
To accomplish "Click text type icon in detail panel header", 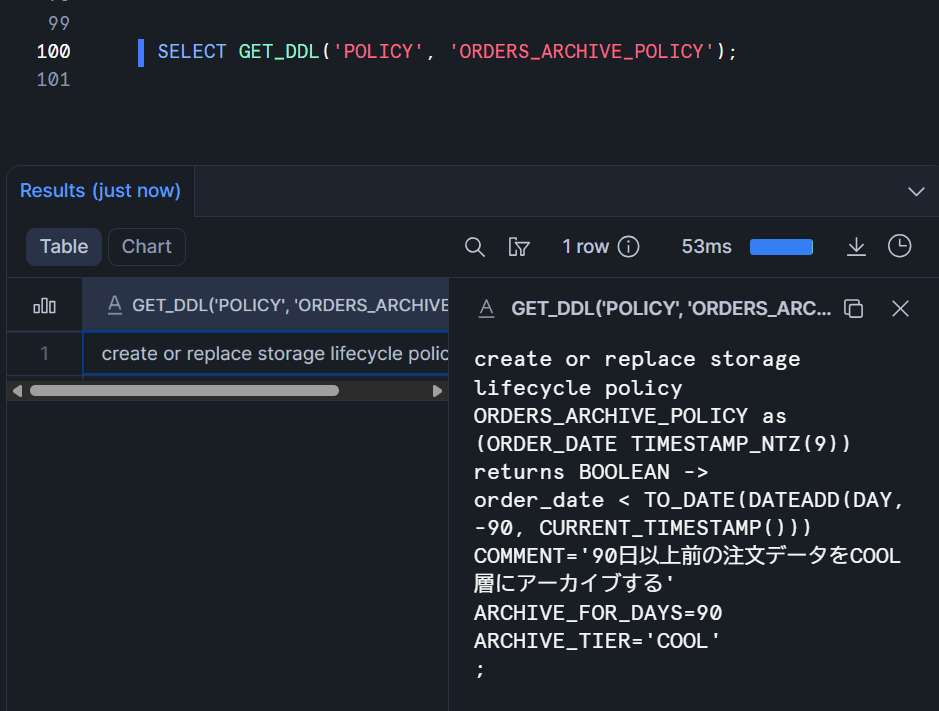I will tap(487, 308).
